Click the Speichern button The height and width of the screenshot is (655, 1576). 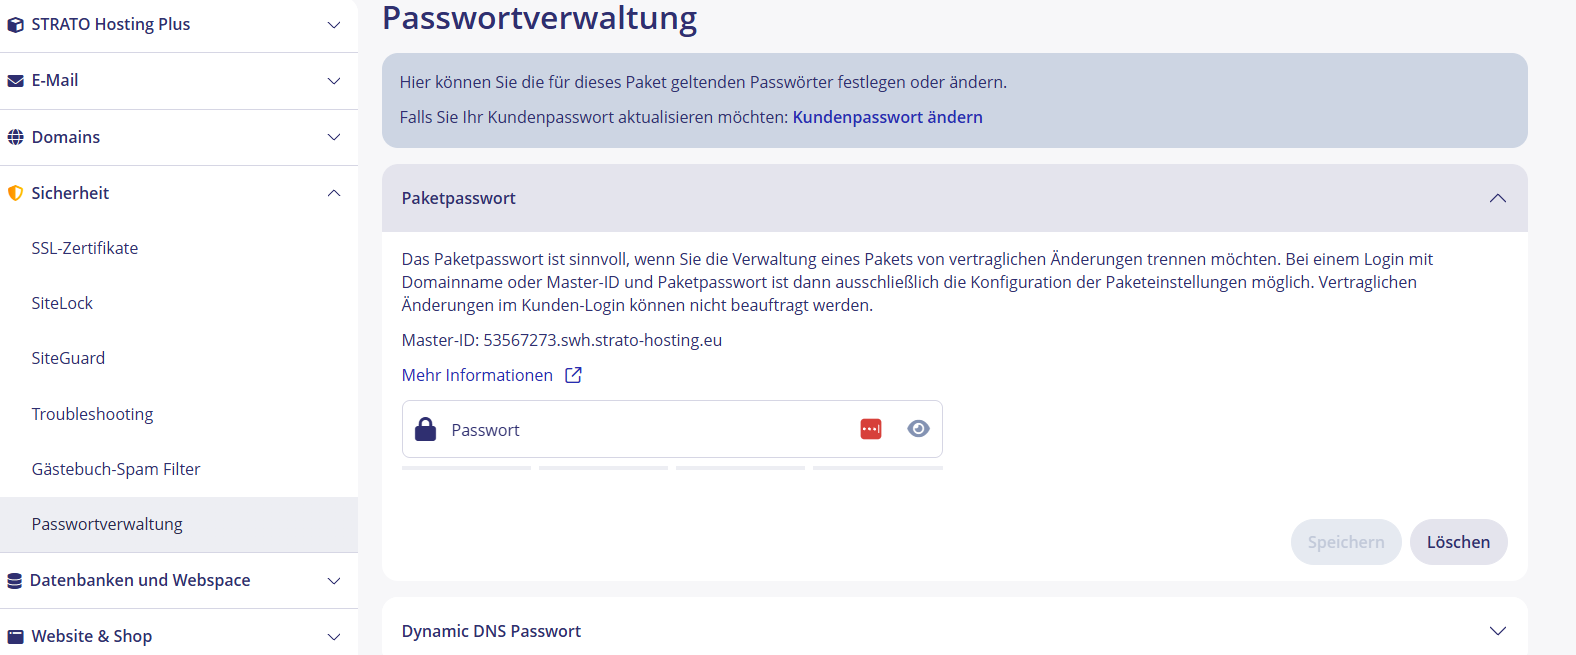[x=1345, y=542]
